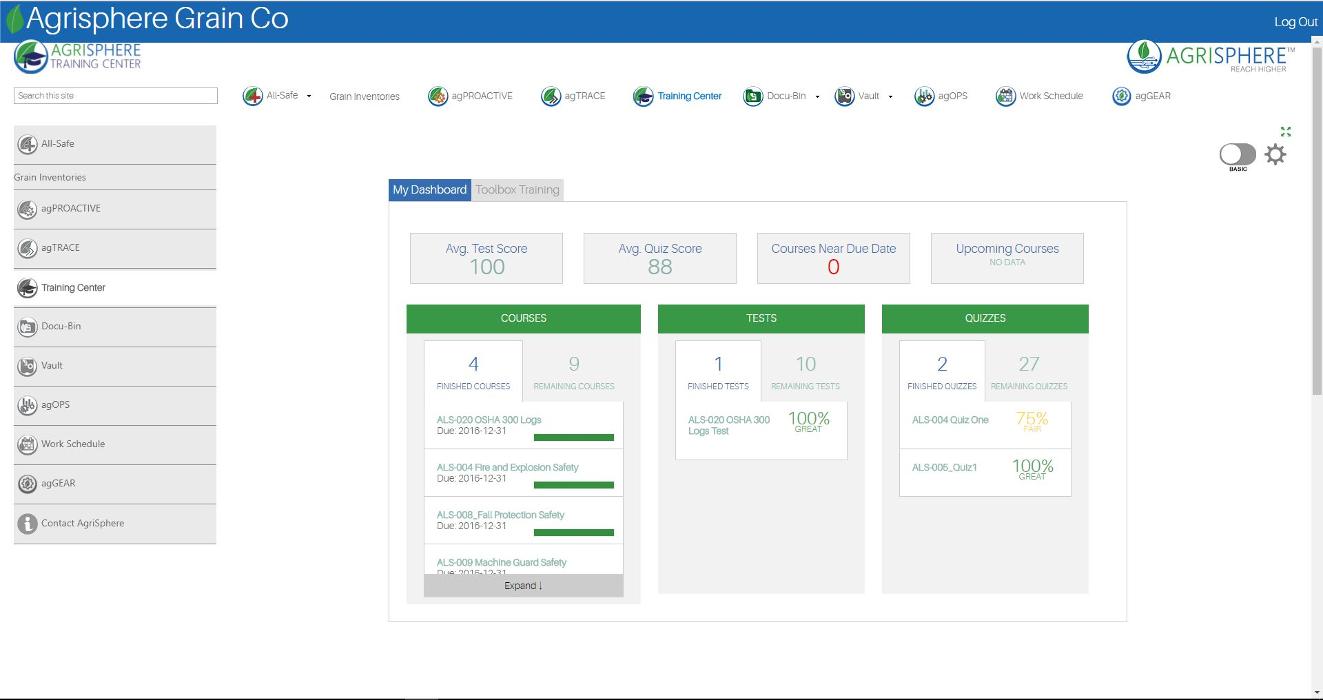The width and height of the screenshot is (1323, 700).
Task: Open ALS-004 Quiz One
Action: pos(950,420)
